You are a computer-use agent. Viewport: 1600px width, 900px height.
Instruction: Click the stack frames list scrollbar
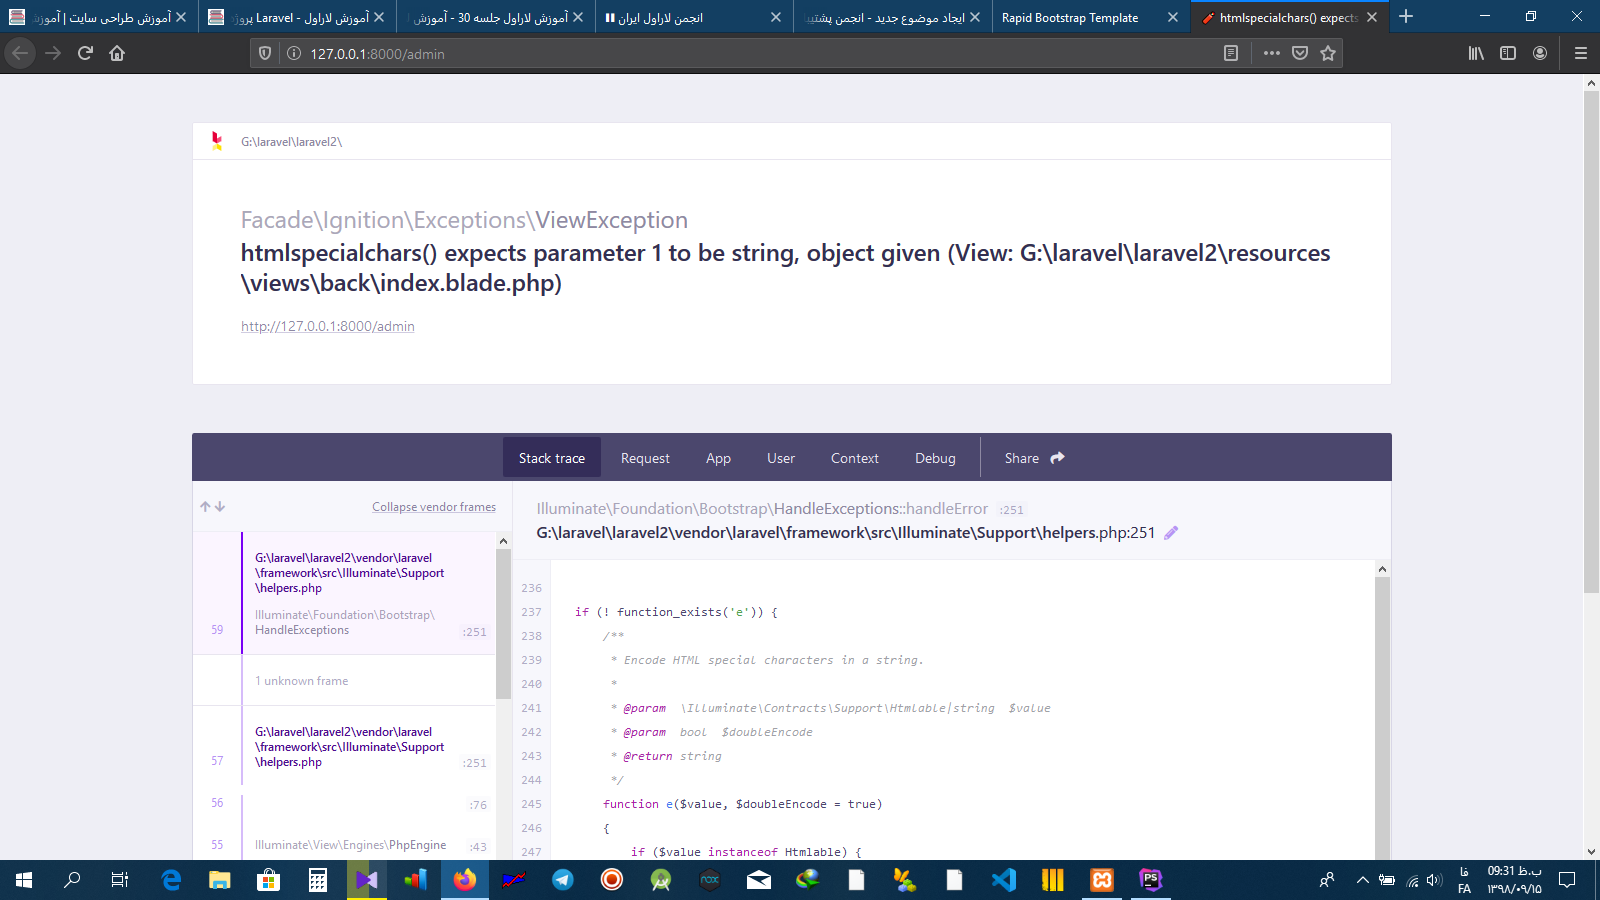tap(504, 623)
